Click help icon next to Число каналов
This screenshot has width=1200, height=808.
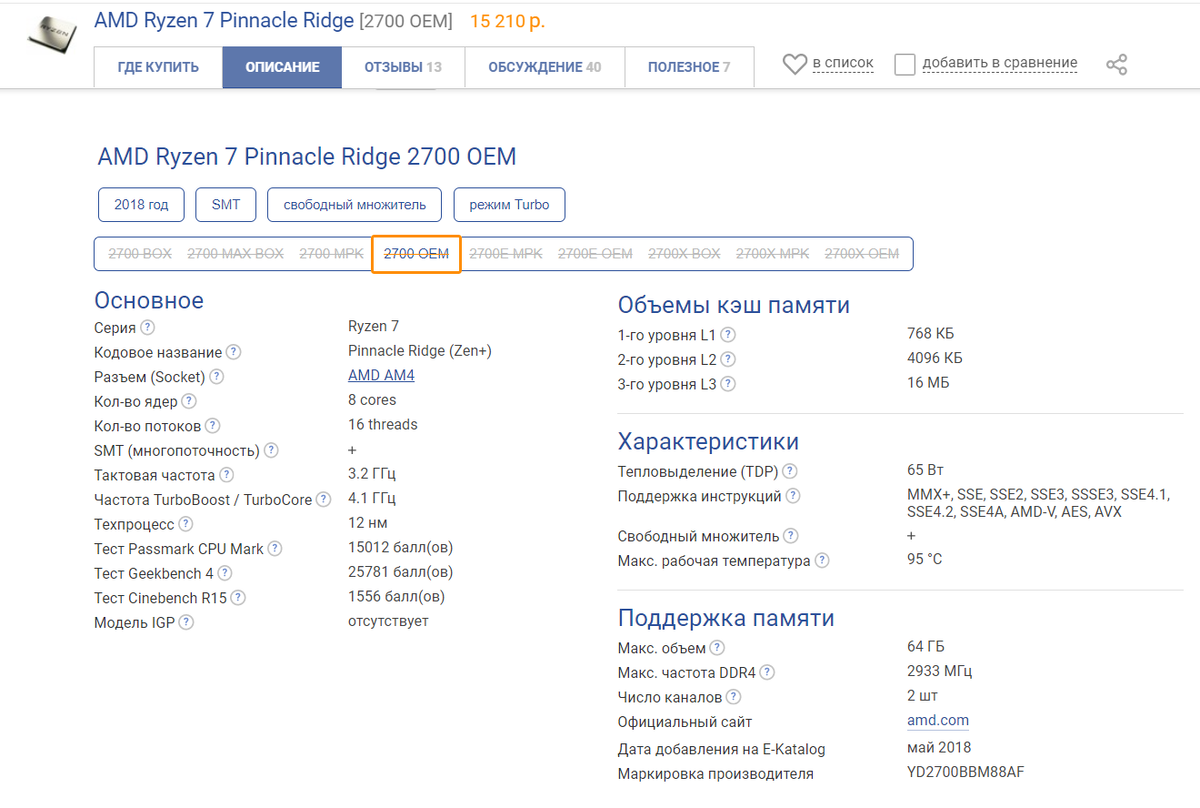point(734,697)
